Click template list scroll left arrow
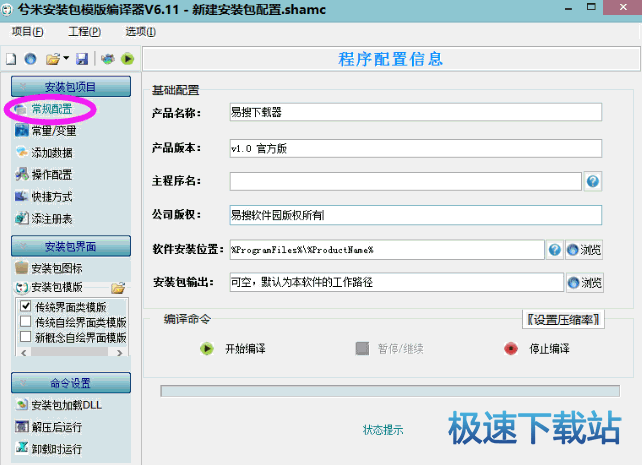Viewport: 642px width, 465px height. [x=23, y=352]
